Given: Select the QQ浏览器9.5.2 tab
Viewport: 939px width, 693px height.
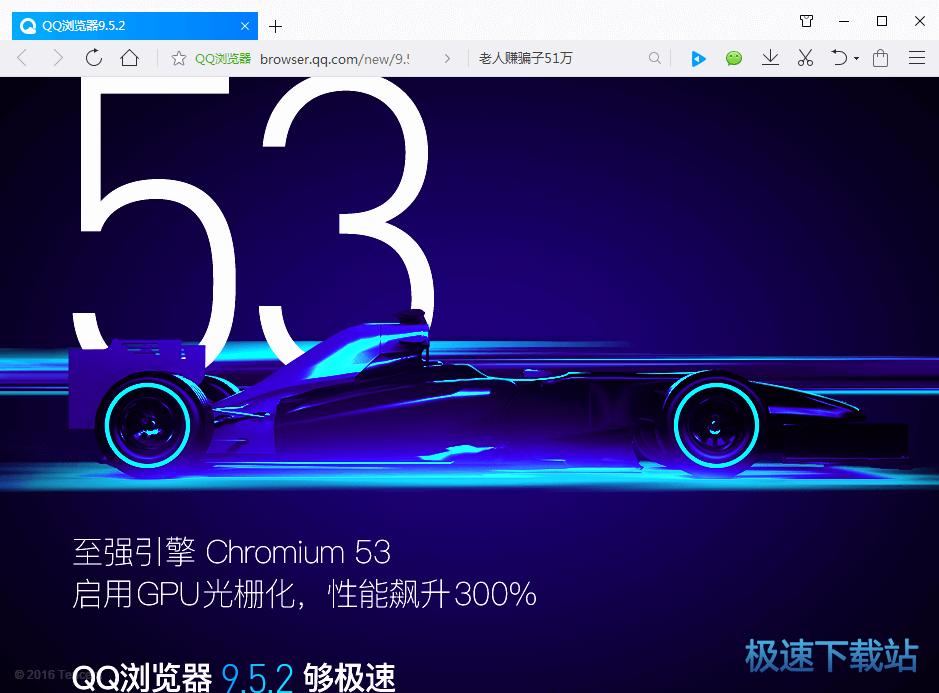Looking at the screenshot, I should click(130, 25).
